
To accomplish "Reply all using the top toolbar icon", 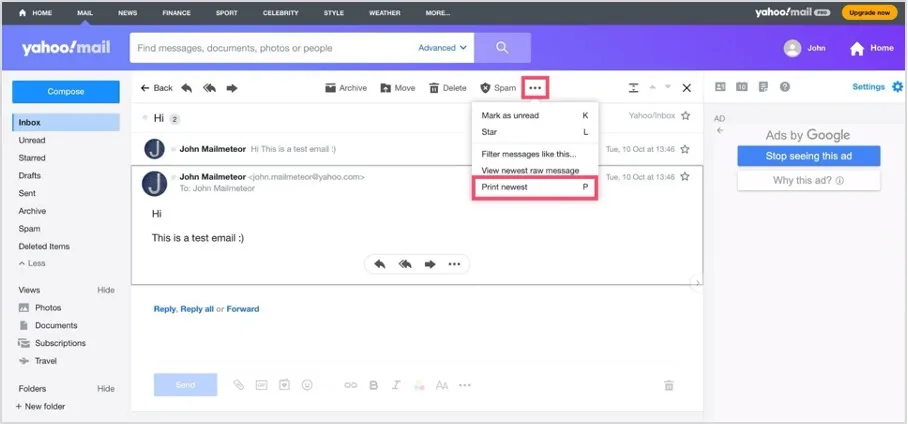I will pyautogui.click(x=209, y=88).
